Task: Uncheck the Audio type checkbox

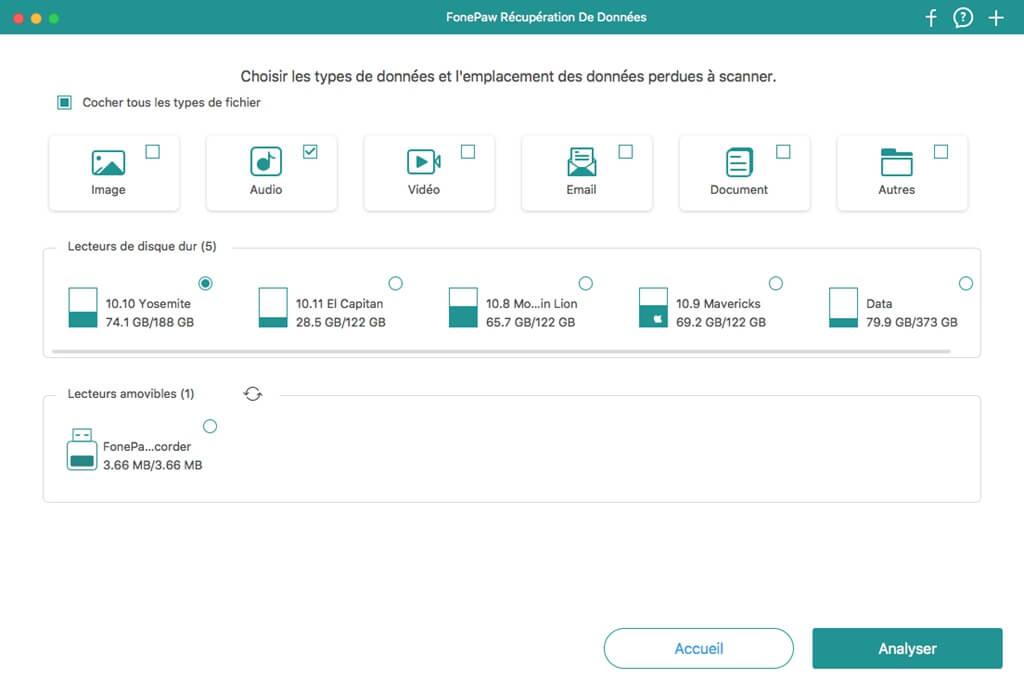Action: click(x=310, y=151)
